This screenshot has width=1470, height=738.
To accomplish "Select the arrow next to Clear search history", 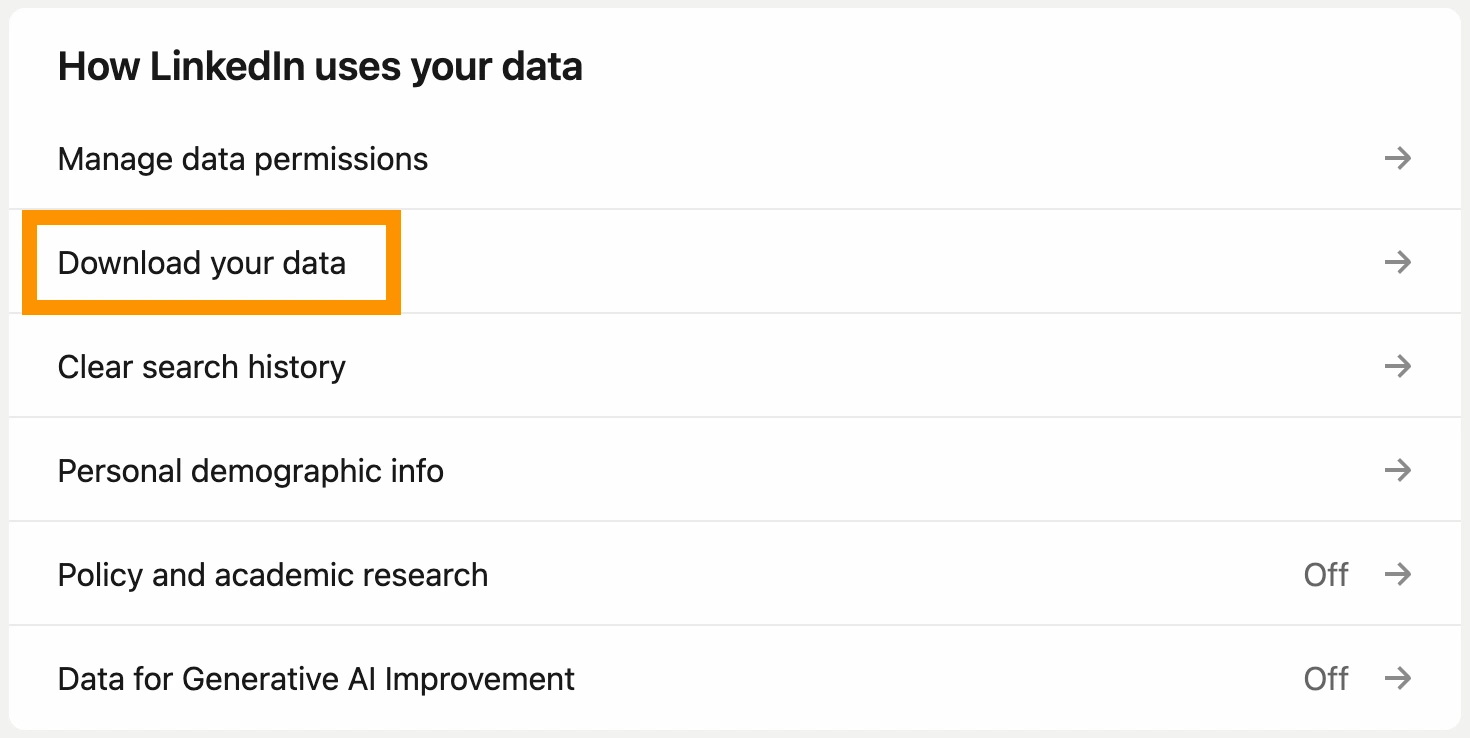I will pos(1400,366).
